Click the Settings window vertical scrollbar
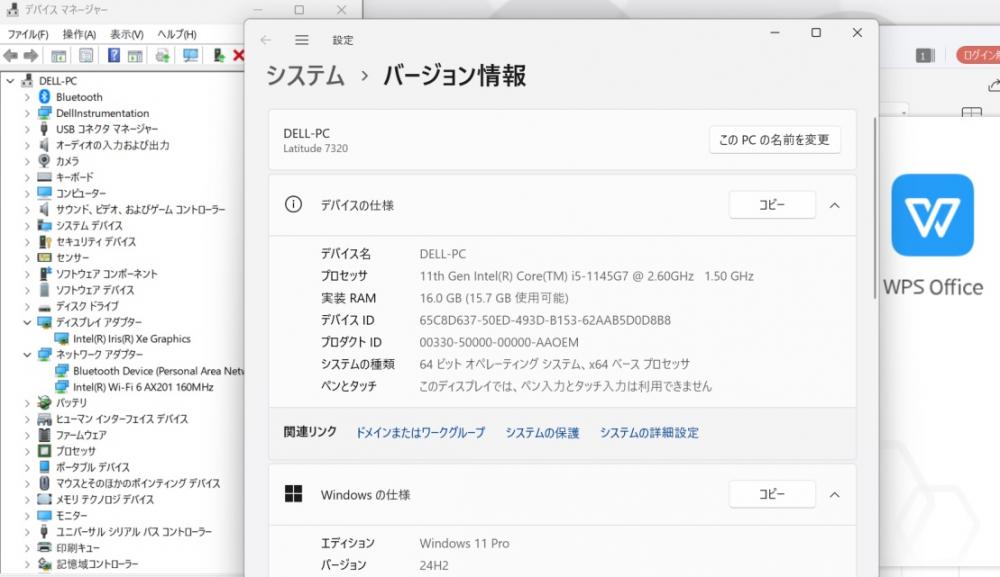 click(x=875, y=208)
